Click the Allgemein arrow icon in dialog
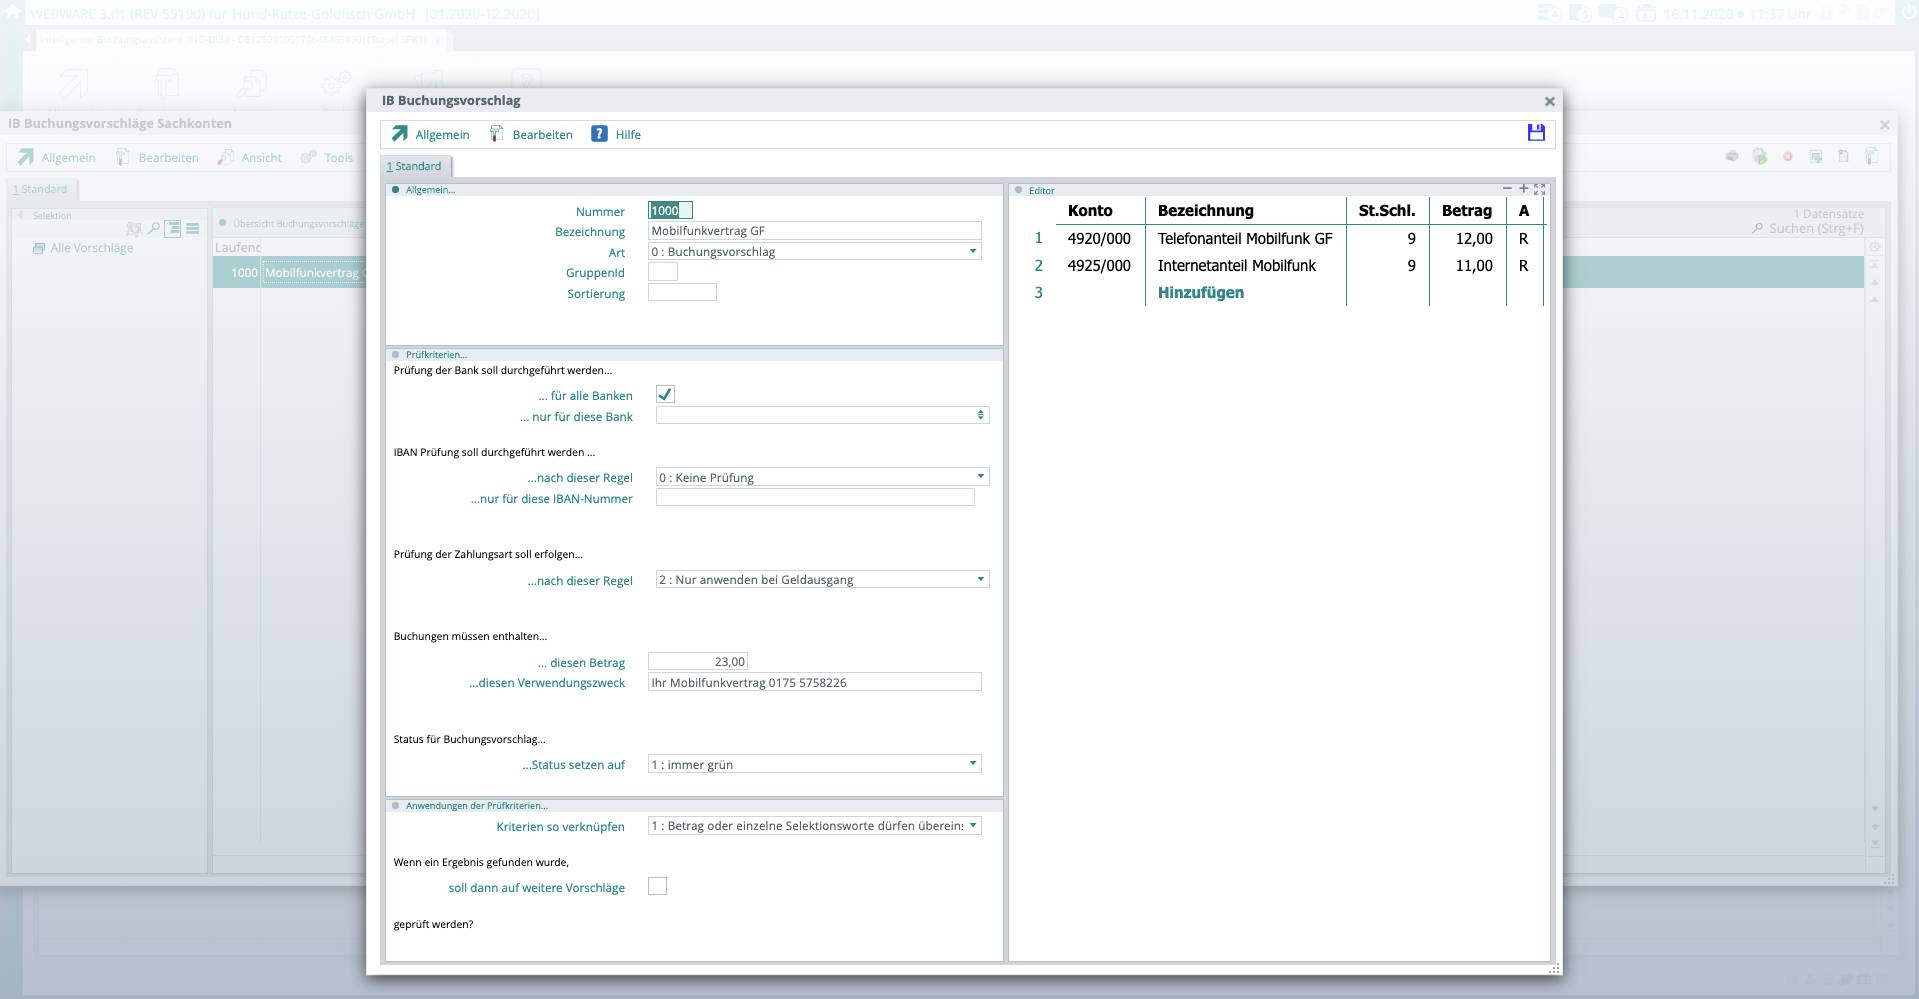 point(400,134)
